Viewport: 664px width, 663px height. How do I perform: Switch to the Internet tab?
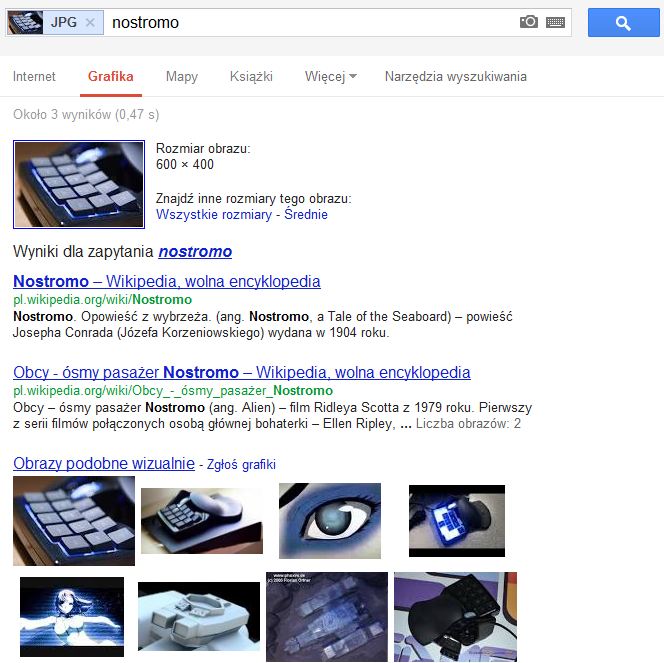point(34,77)
